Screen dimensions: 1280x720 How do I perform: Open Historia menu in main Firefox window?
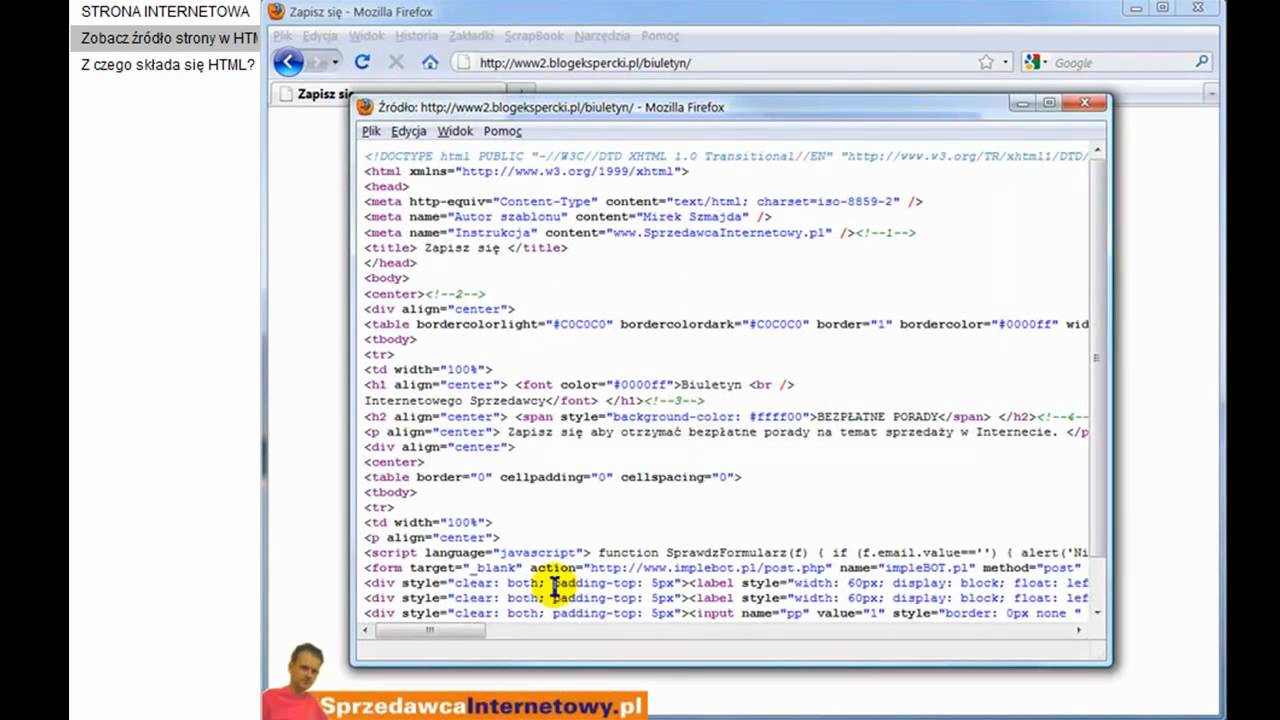pos(417,35)
